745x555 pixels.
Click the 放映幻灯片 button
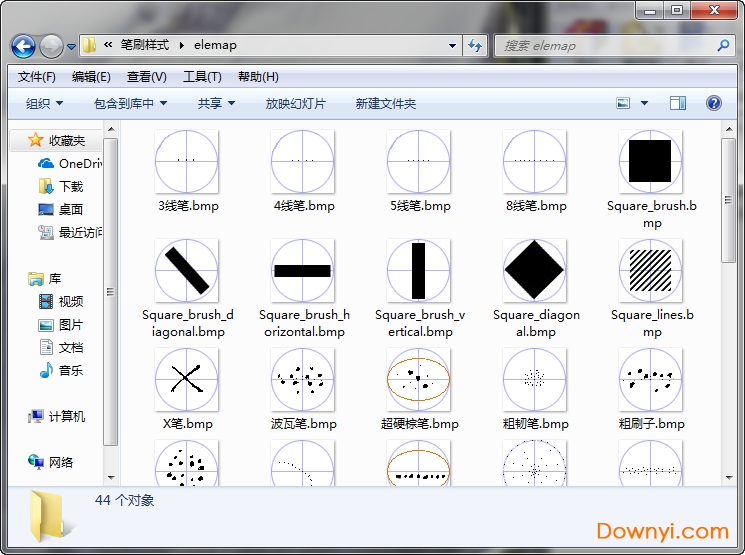click(x=295, y=104)
